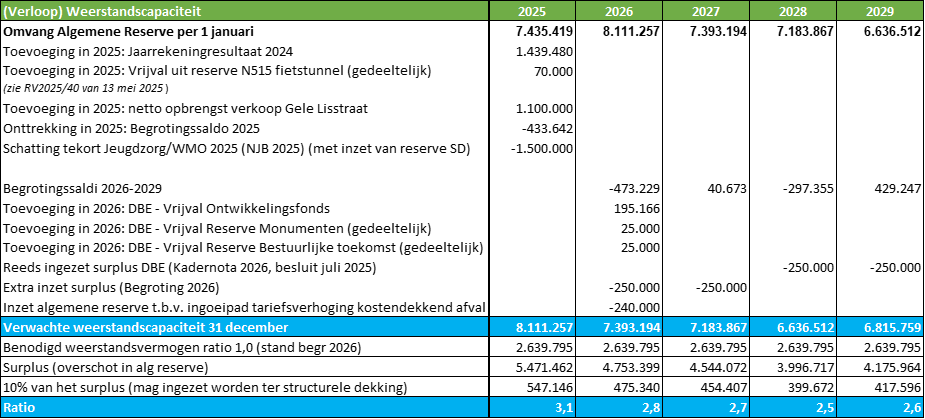Select the 2028 column header
Image resolution: width=925 pixels, height=419 pixels.
793,10
